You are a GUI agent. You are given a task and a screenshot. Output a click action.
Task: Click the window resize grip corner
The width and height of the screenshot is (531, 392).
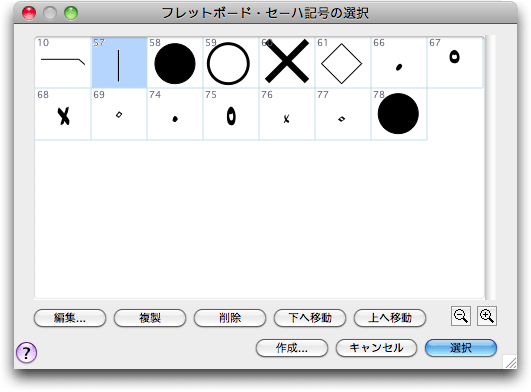pos(510,362)
